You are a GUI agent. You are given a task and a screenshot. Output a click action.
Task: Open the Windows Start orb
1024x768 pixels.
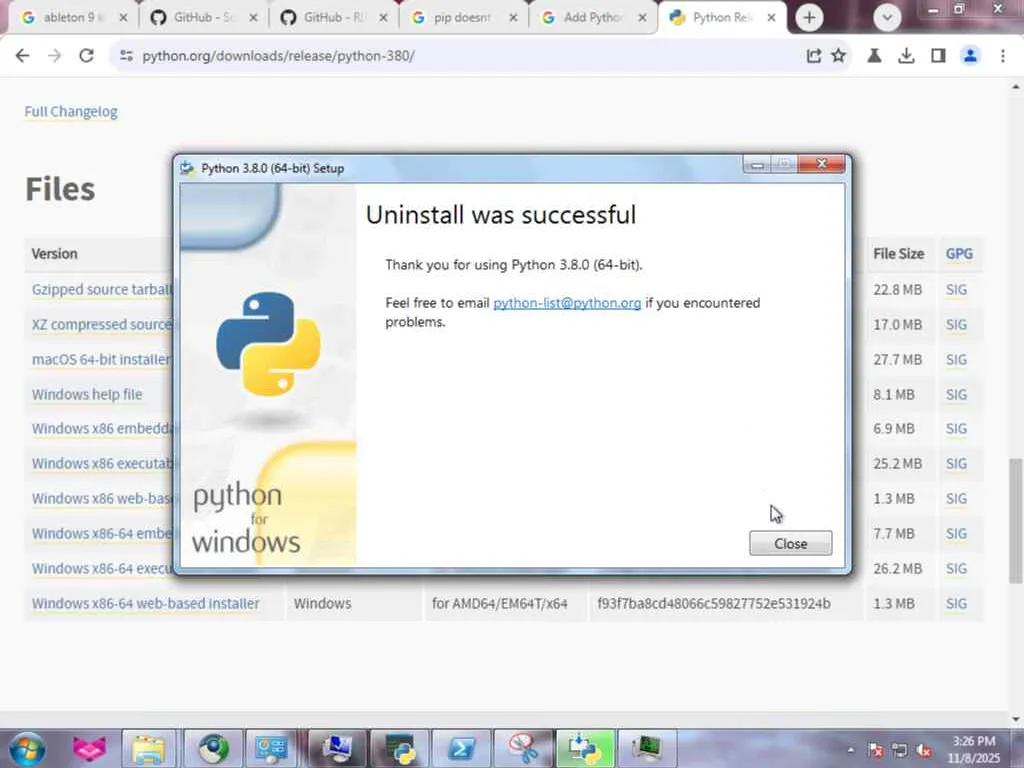pos(27,748)
